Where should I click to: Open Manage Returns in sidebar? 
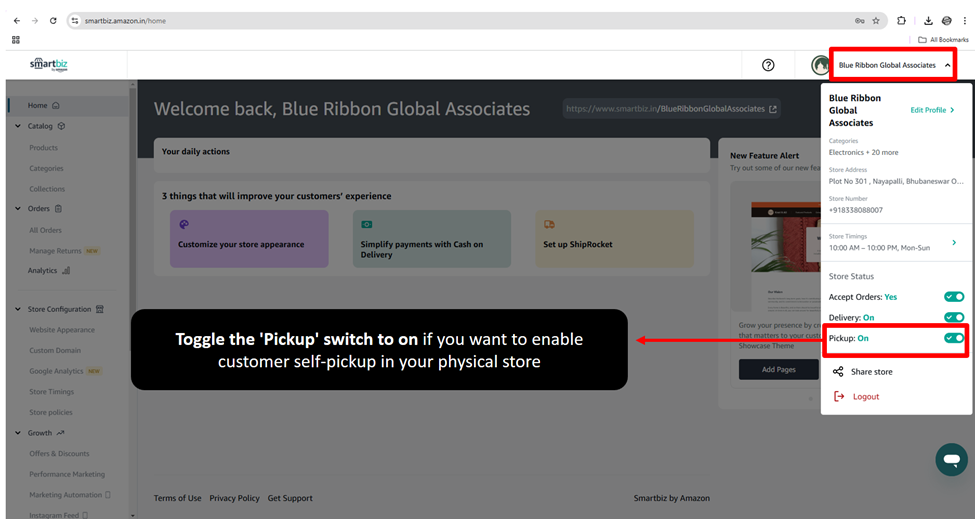pos(55,251)
